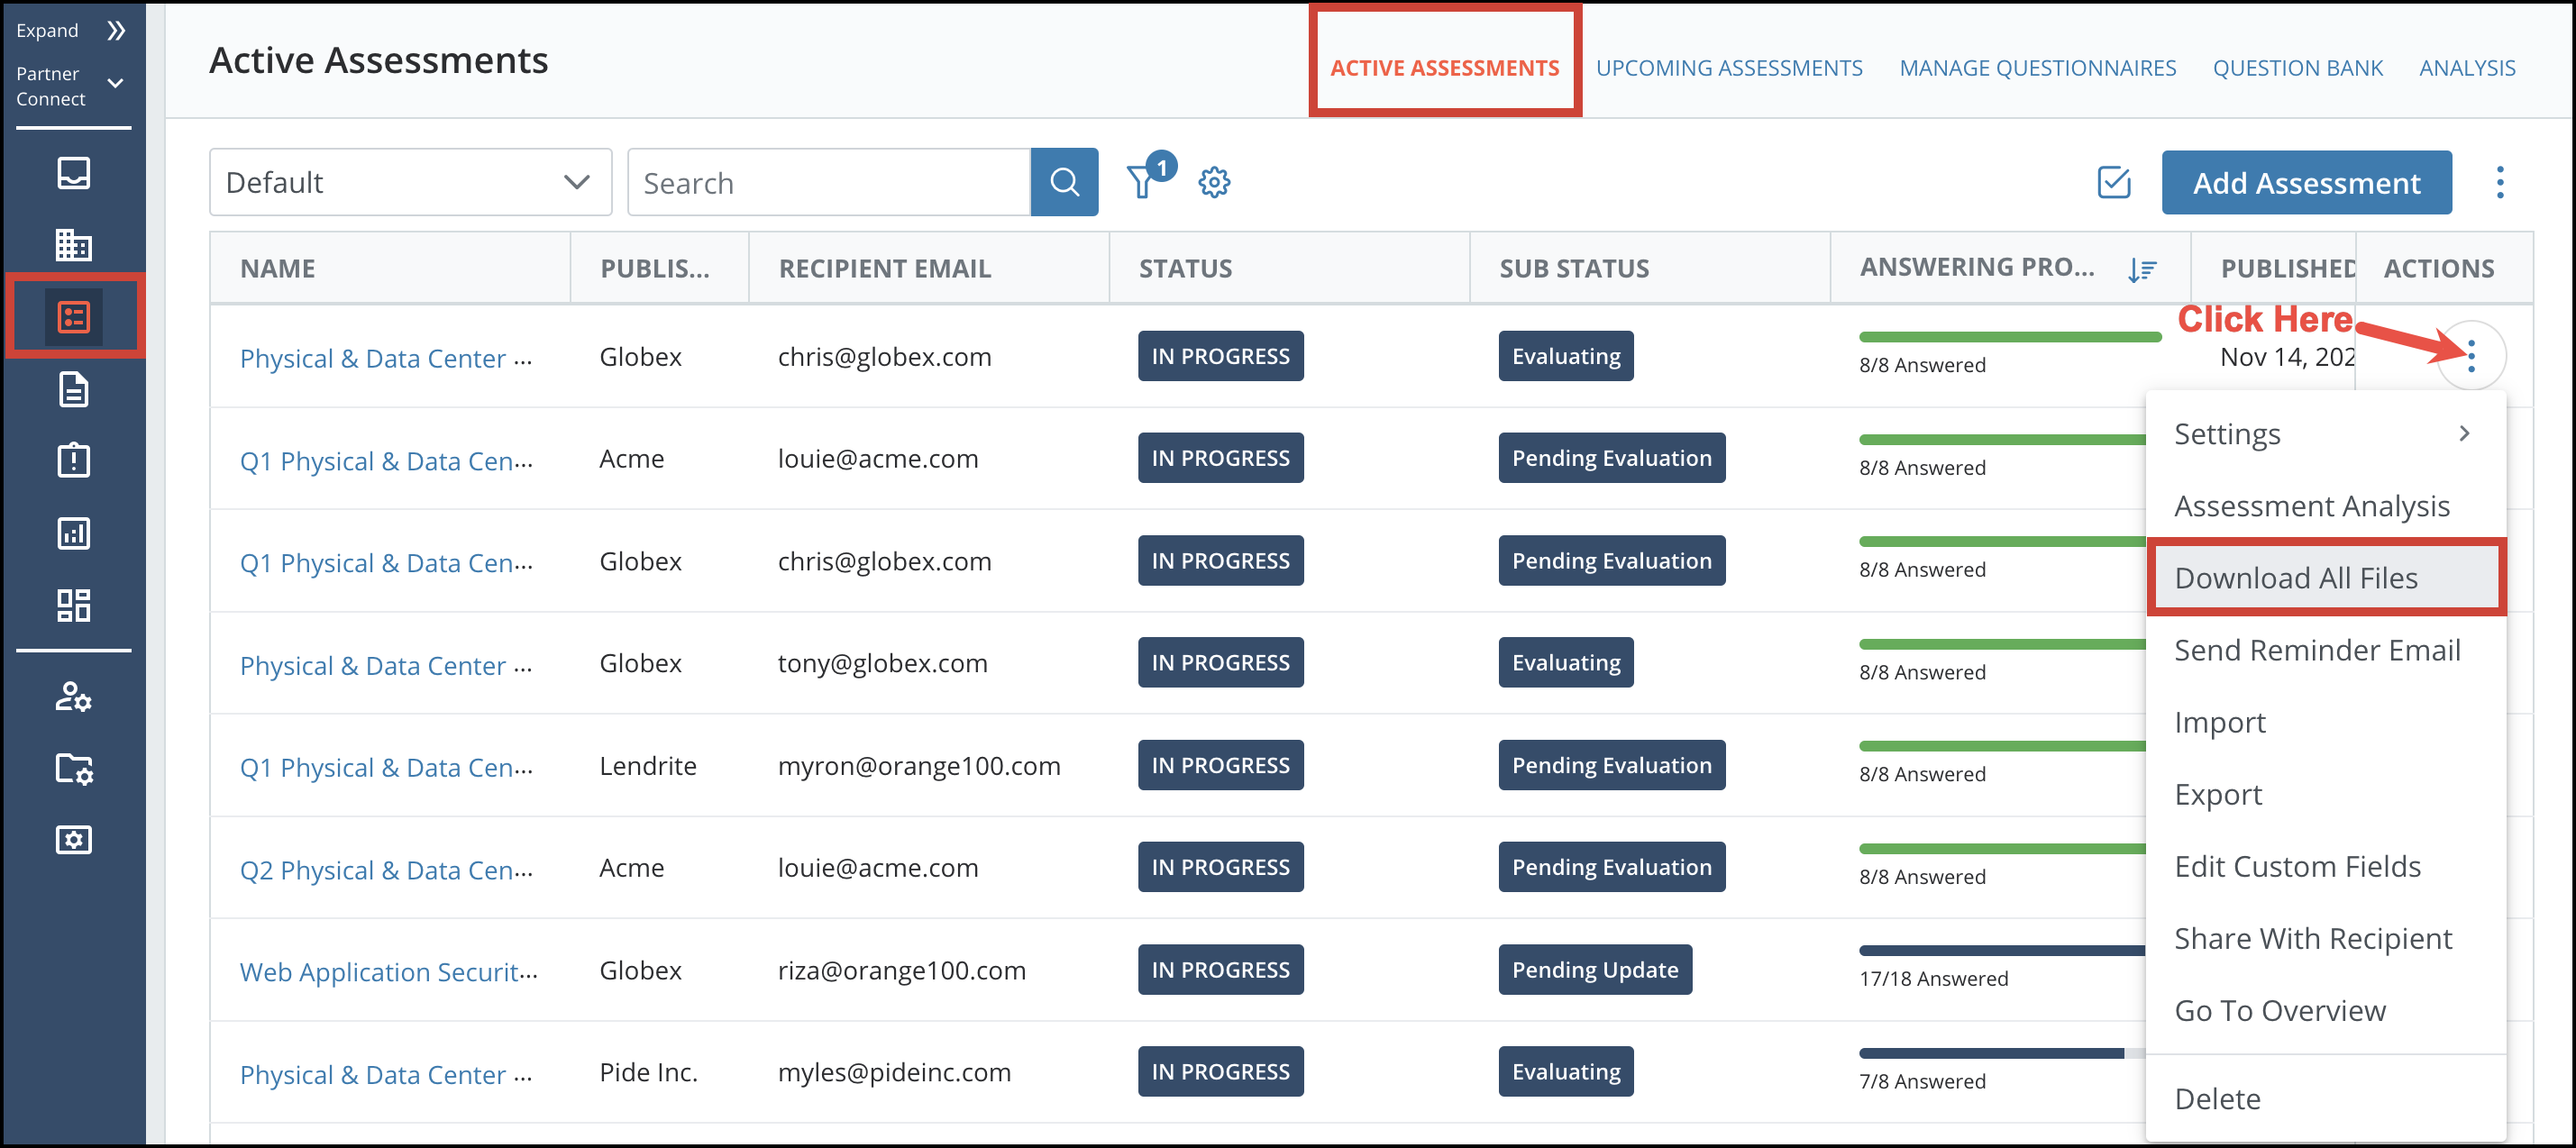Select the Download All Files menu option
2576x1148 pixels.
[x=2297, y=577]
